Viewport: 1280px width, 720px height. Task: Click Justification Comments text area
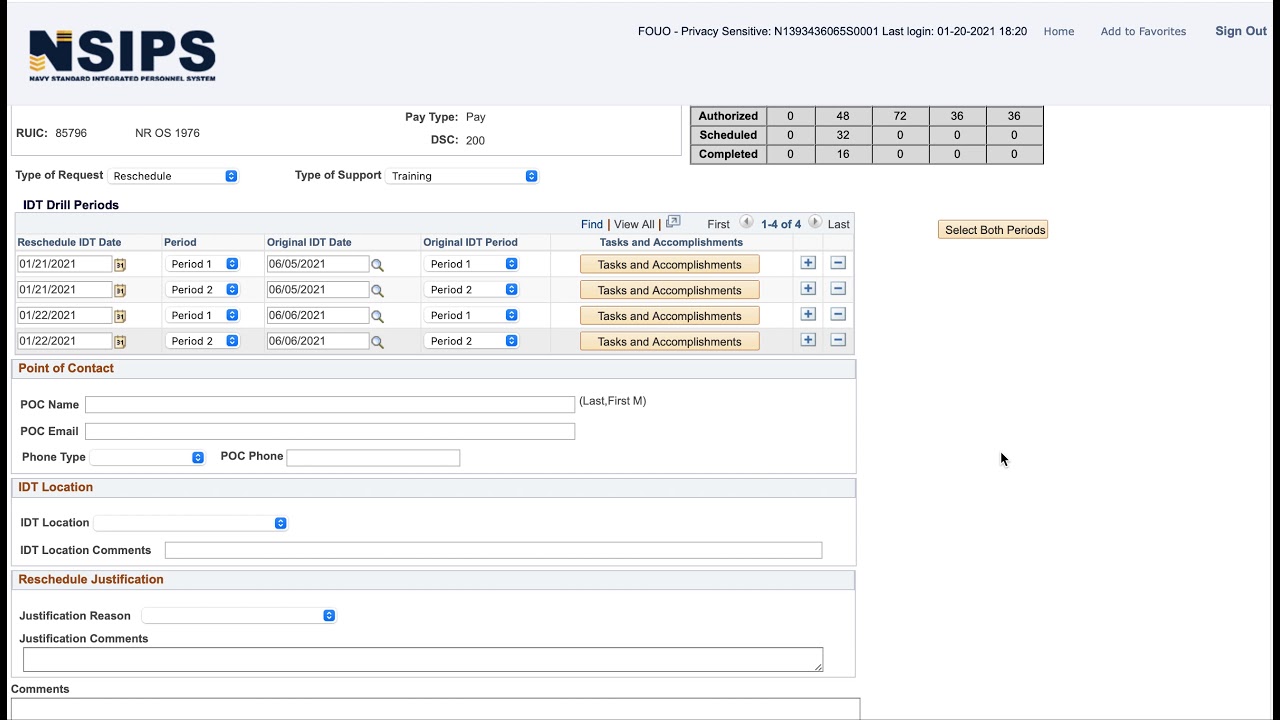click(x=423, y=659)
